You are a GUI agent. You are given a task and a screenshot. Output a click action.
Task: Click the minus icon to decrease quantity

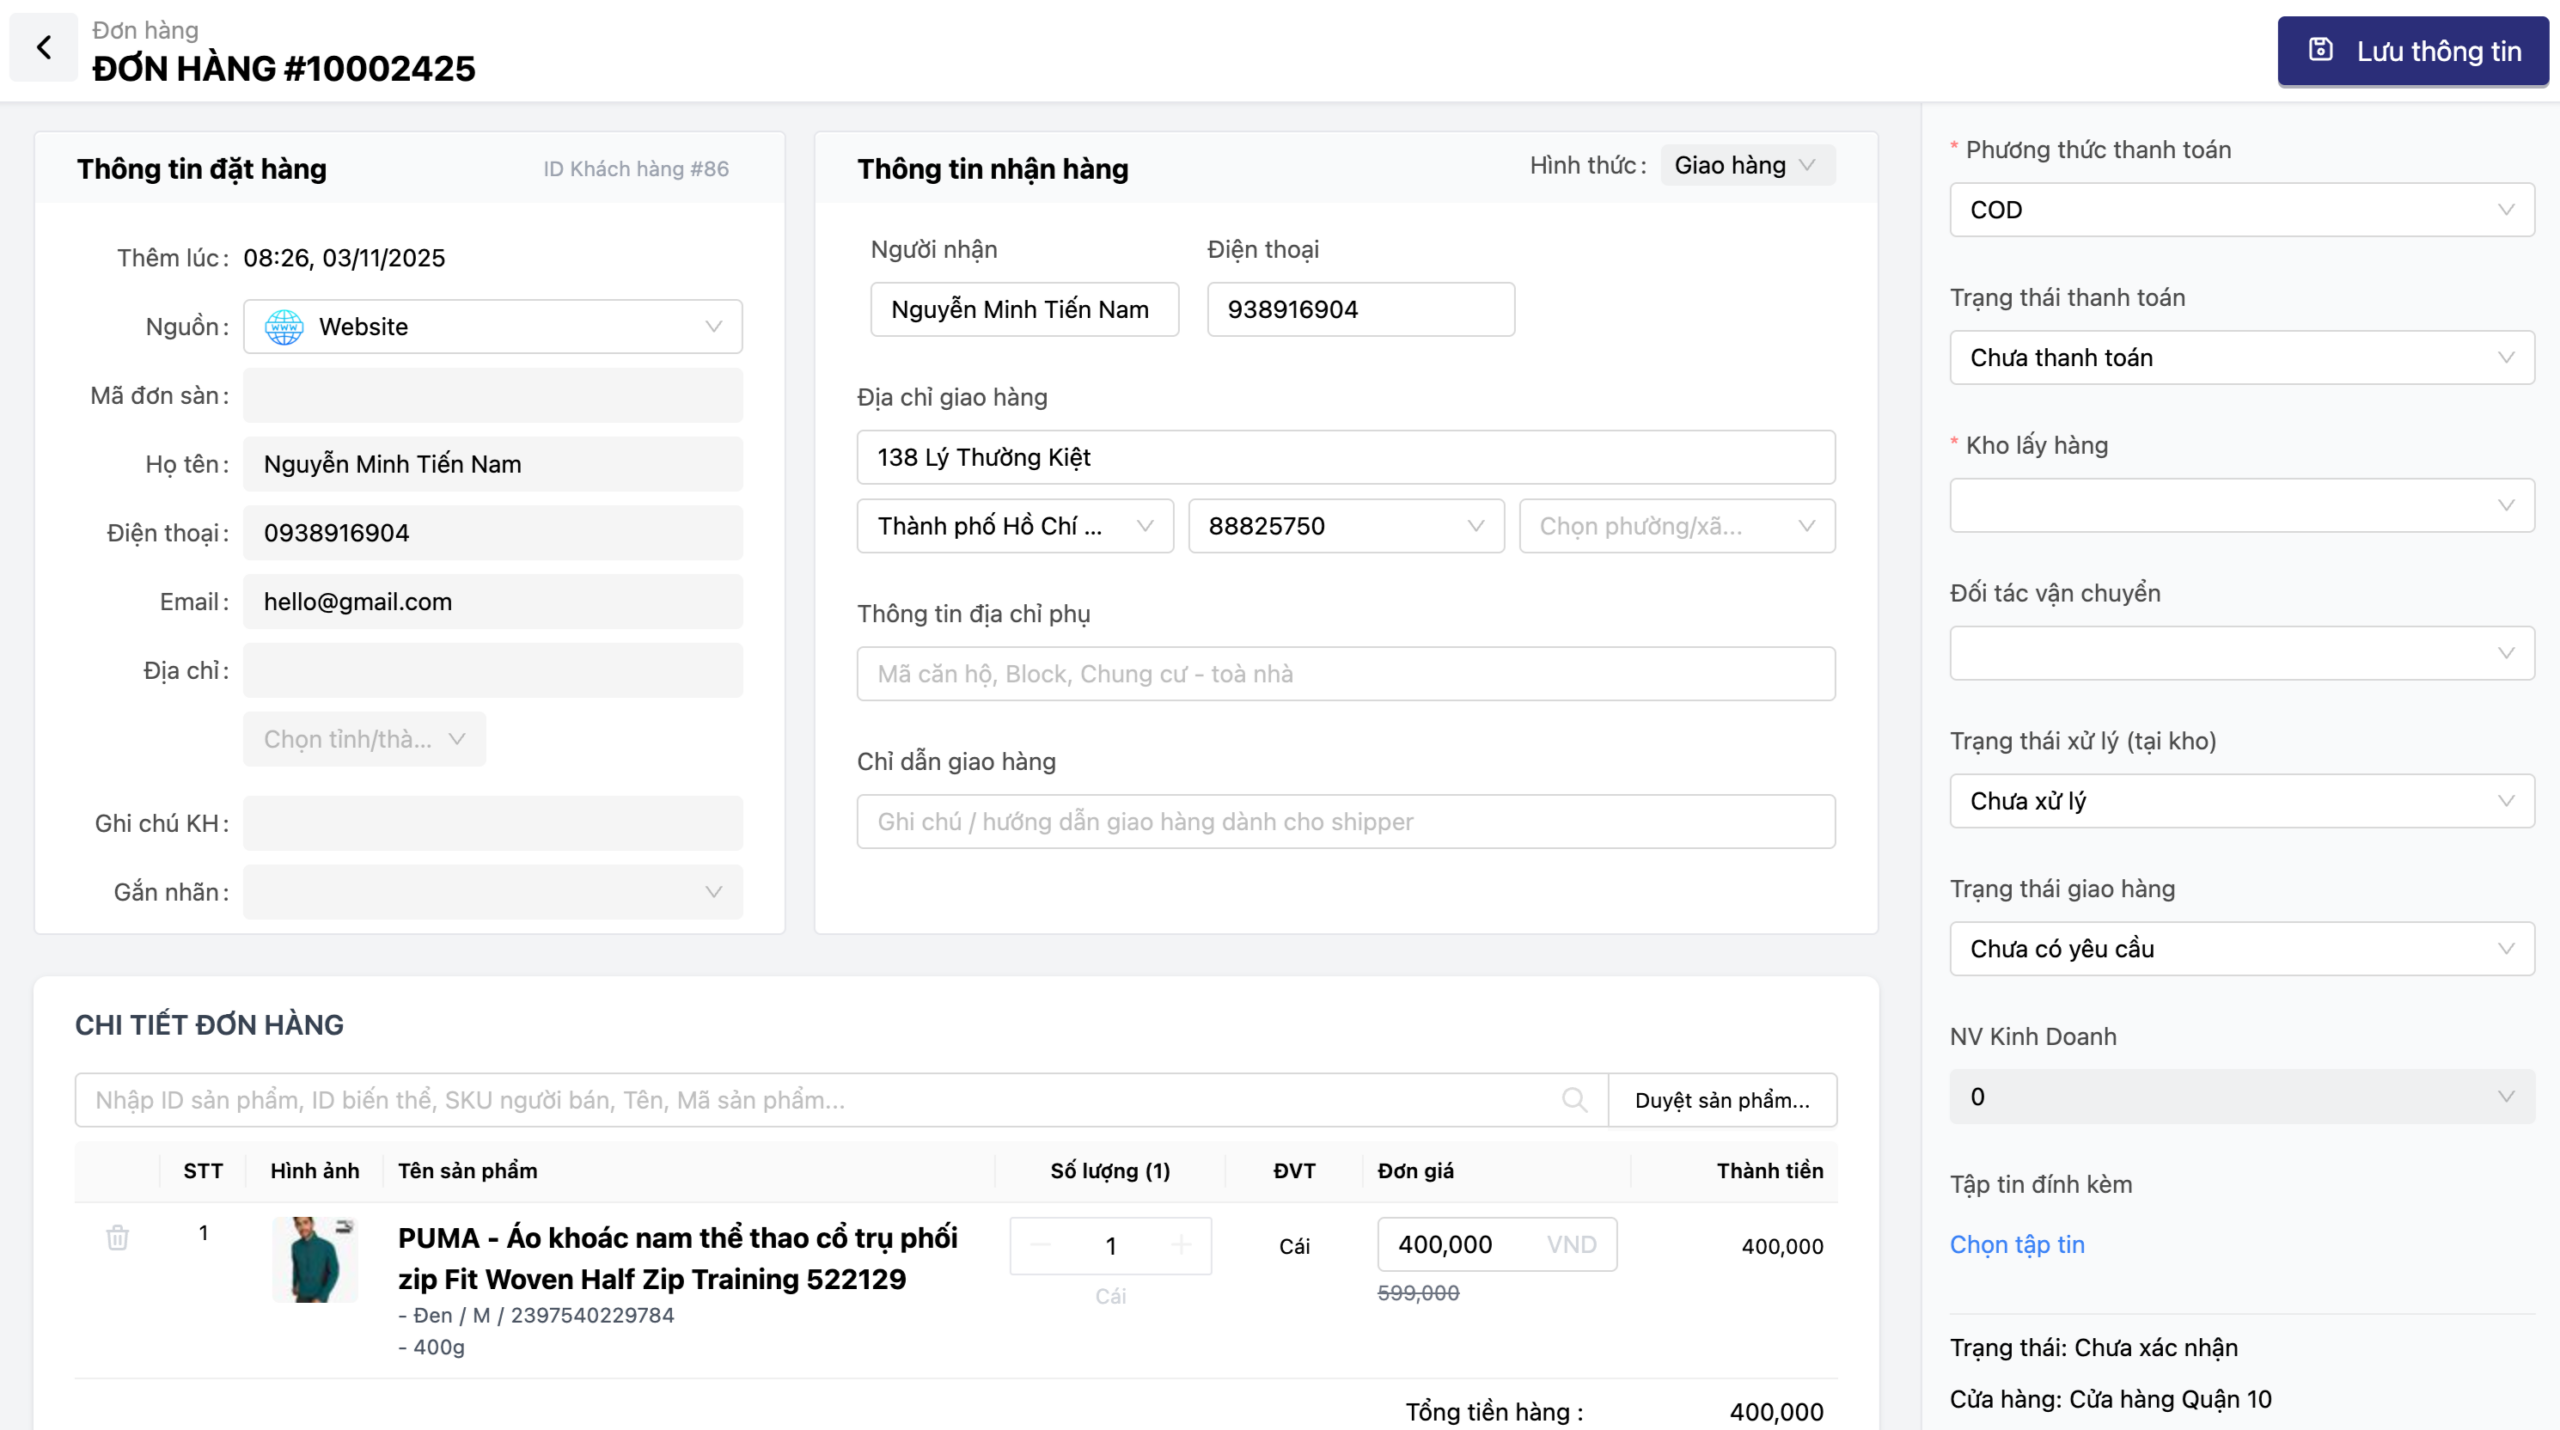point(1040,1245)
